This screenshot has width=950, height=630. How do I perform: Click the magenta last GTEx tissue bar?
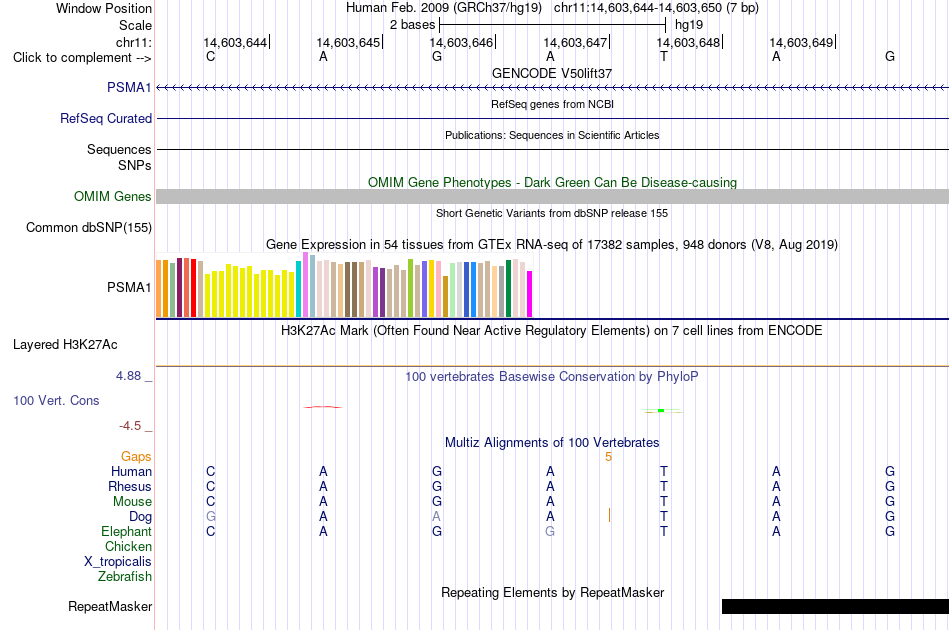click(530, 294)
